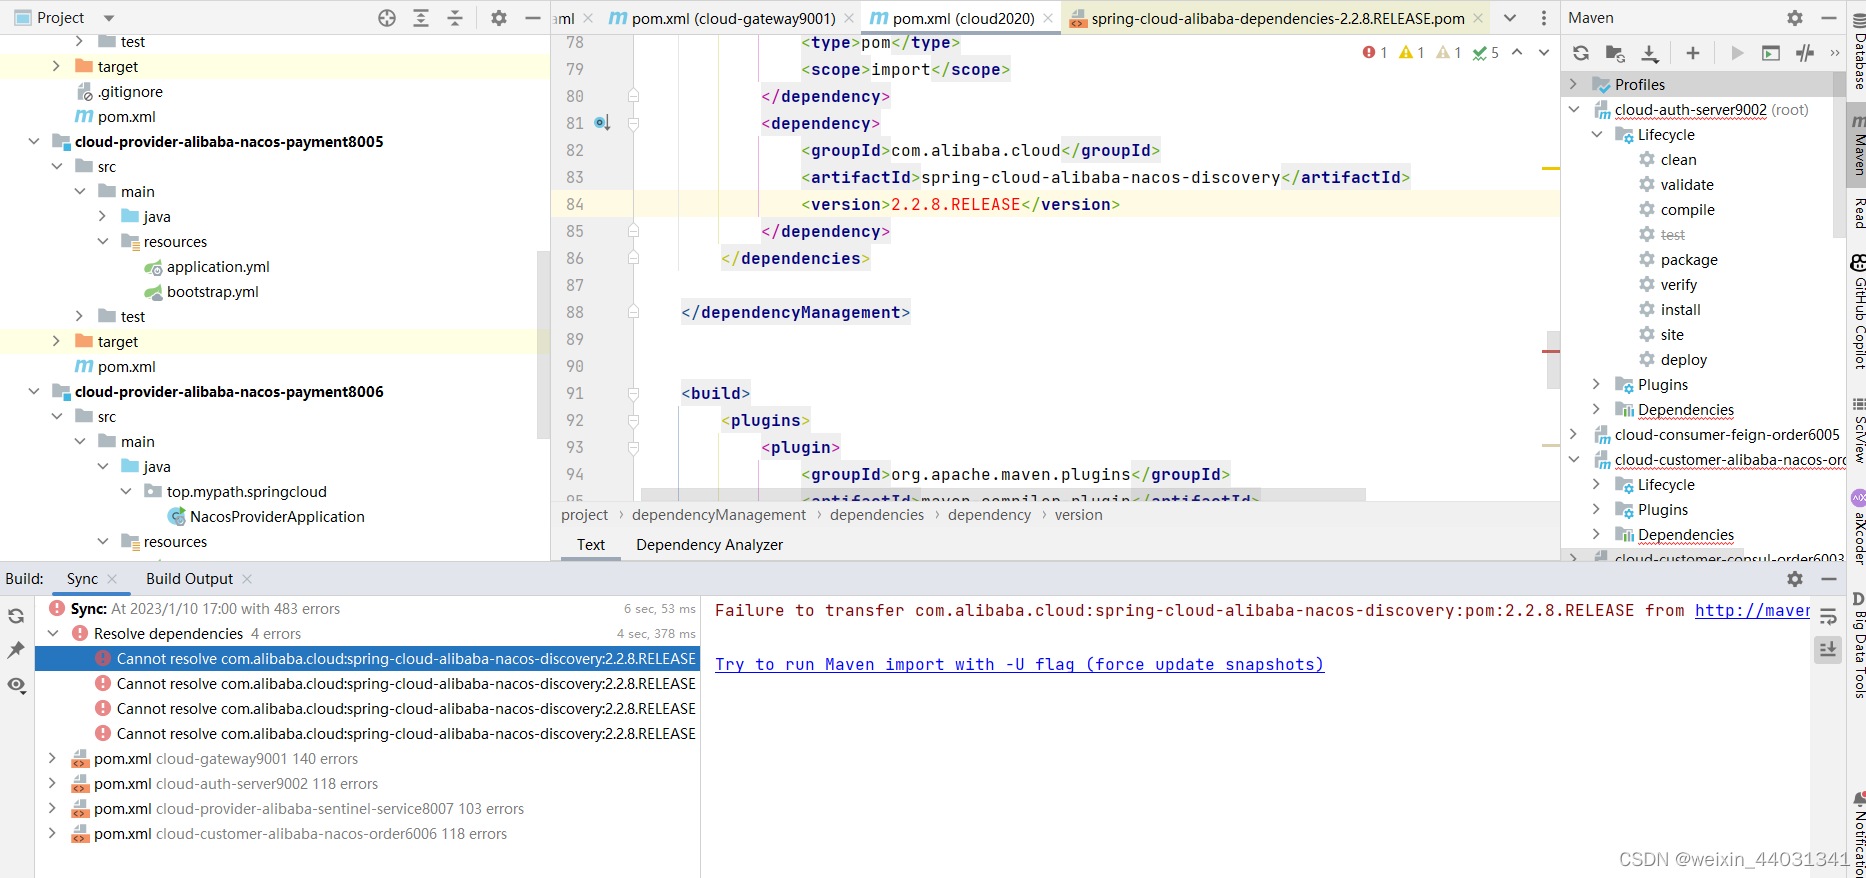Click Try to run Maven import link
Viewport: 1866px width, 878px height.
click(1019, 664)
